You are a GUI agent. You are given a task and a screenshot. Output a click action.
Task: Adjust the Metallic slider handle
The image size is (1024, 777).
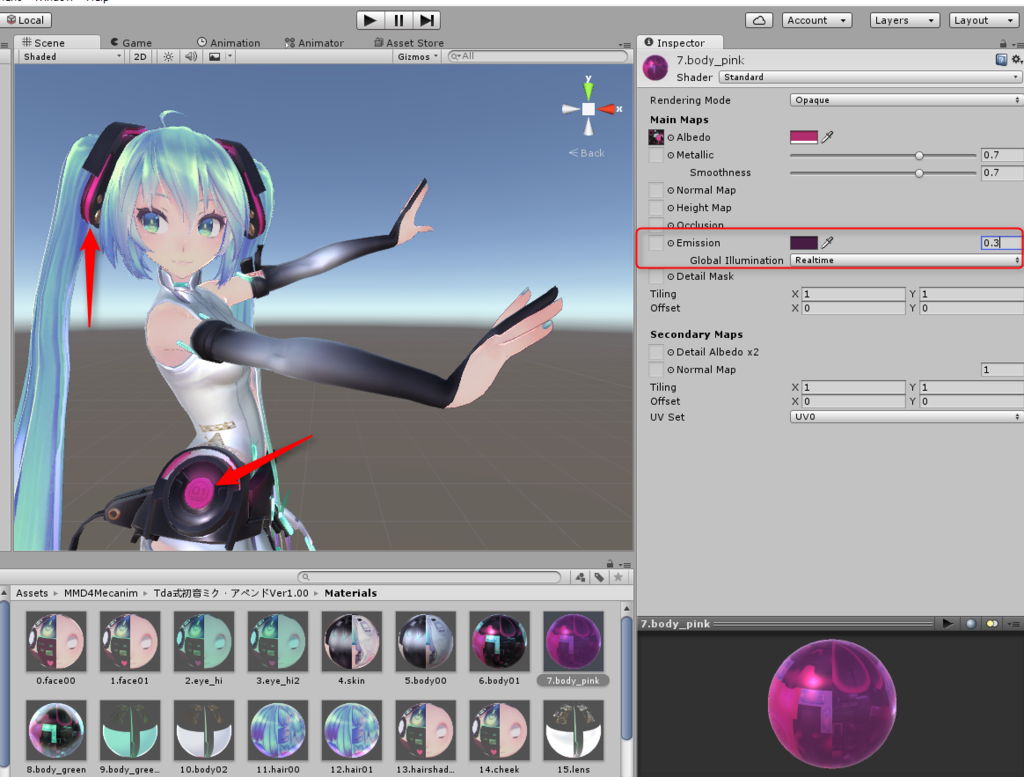[920, 155]
